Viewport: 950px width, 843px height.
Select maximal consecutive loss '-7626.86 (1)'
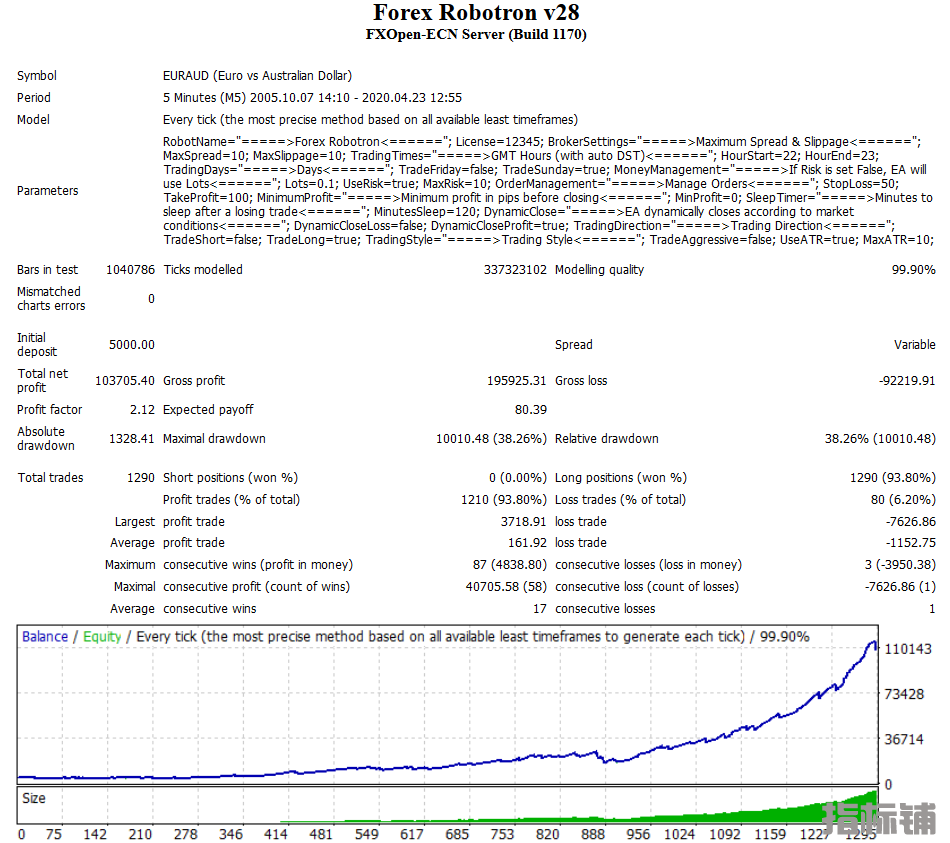pyautogui.click(x=900, y=587)
